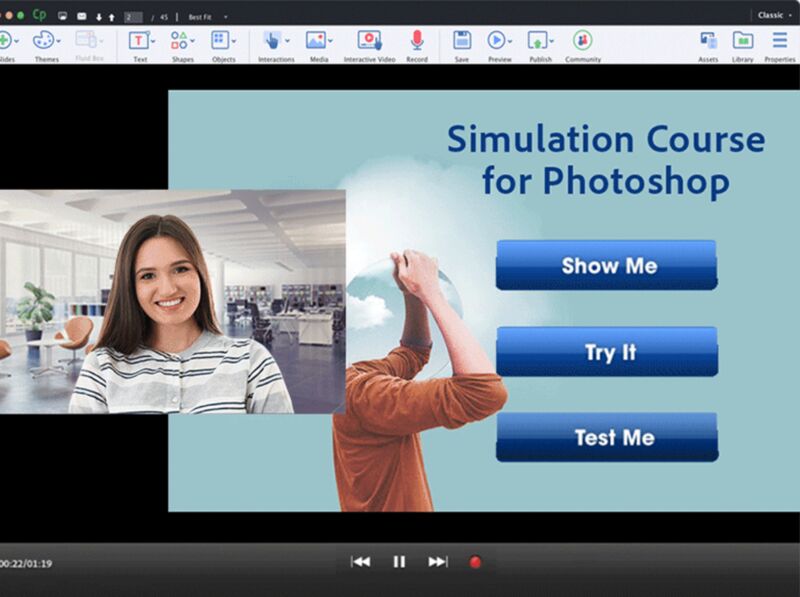Click the Show Me button
The image size is (800, 597).
pyautogui.click(x=607, y=266)
